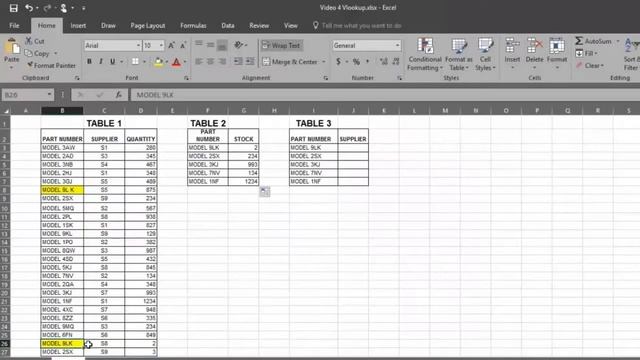
Task: Click the Delete cells icon
Action: (534, 46)
